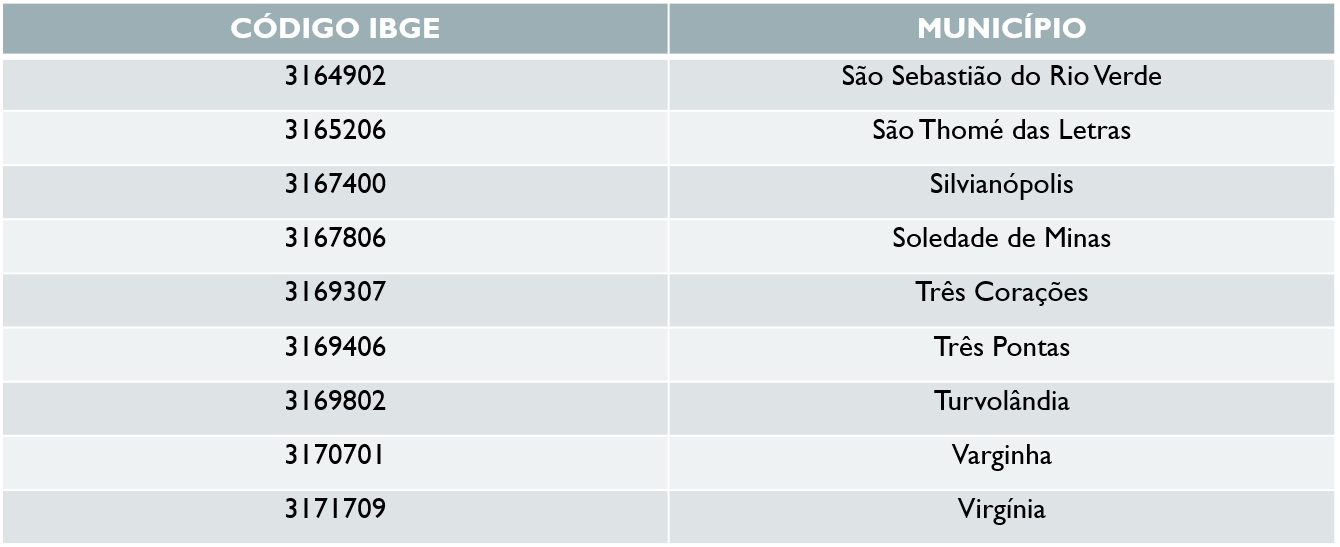Select the Três Corações cell
The image size is (1340, 547).
(1001, 300)
